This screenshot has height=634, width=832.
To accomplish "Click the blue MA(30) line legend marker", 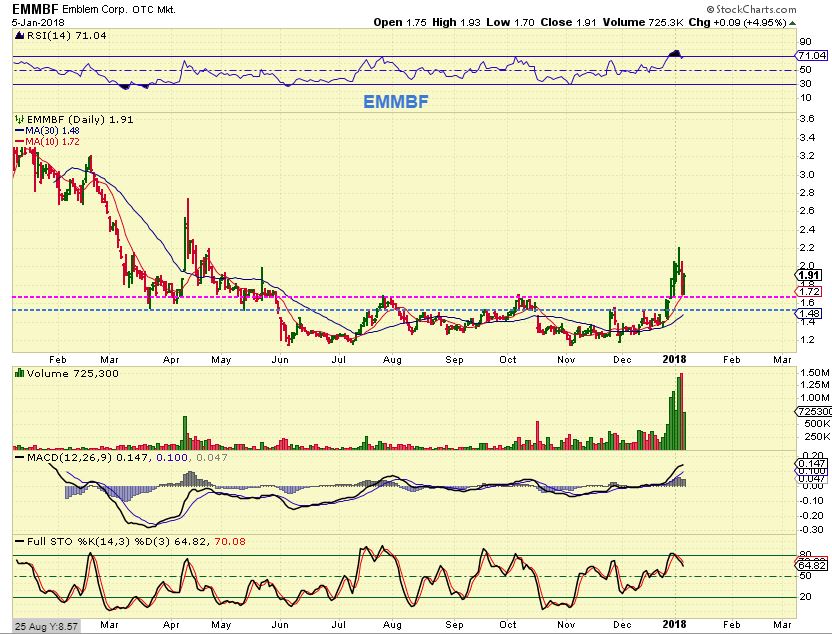I will click(x=20, y=131).
